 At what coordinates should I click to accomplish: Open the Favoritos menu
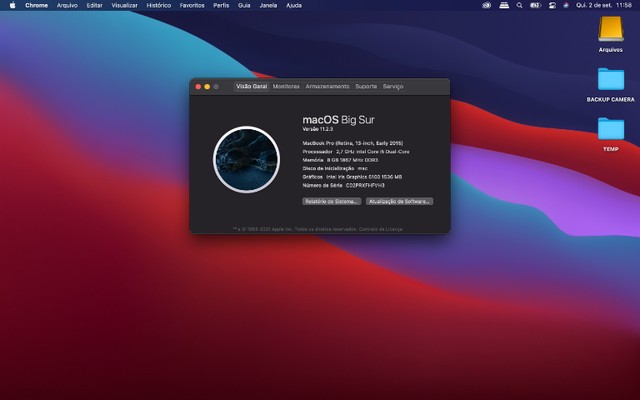point(192,5)
